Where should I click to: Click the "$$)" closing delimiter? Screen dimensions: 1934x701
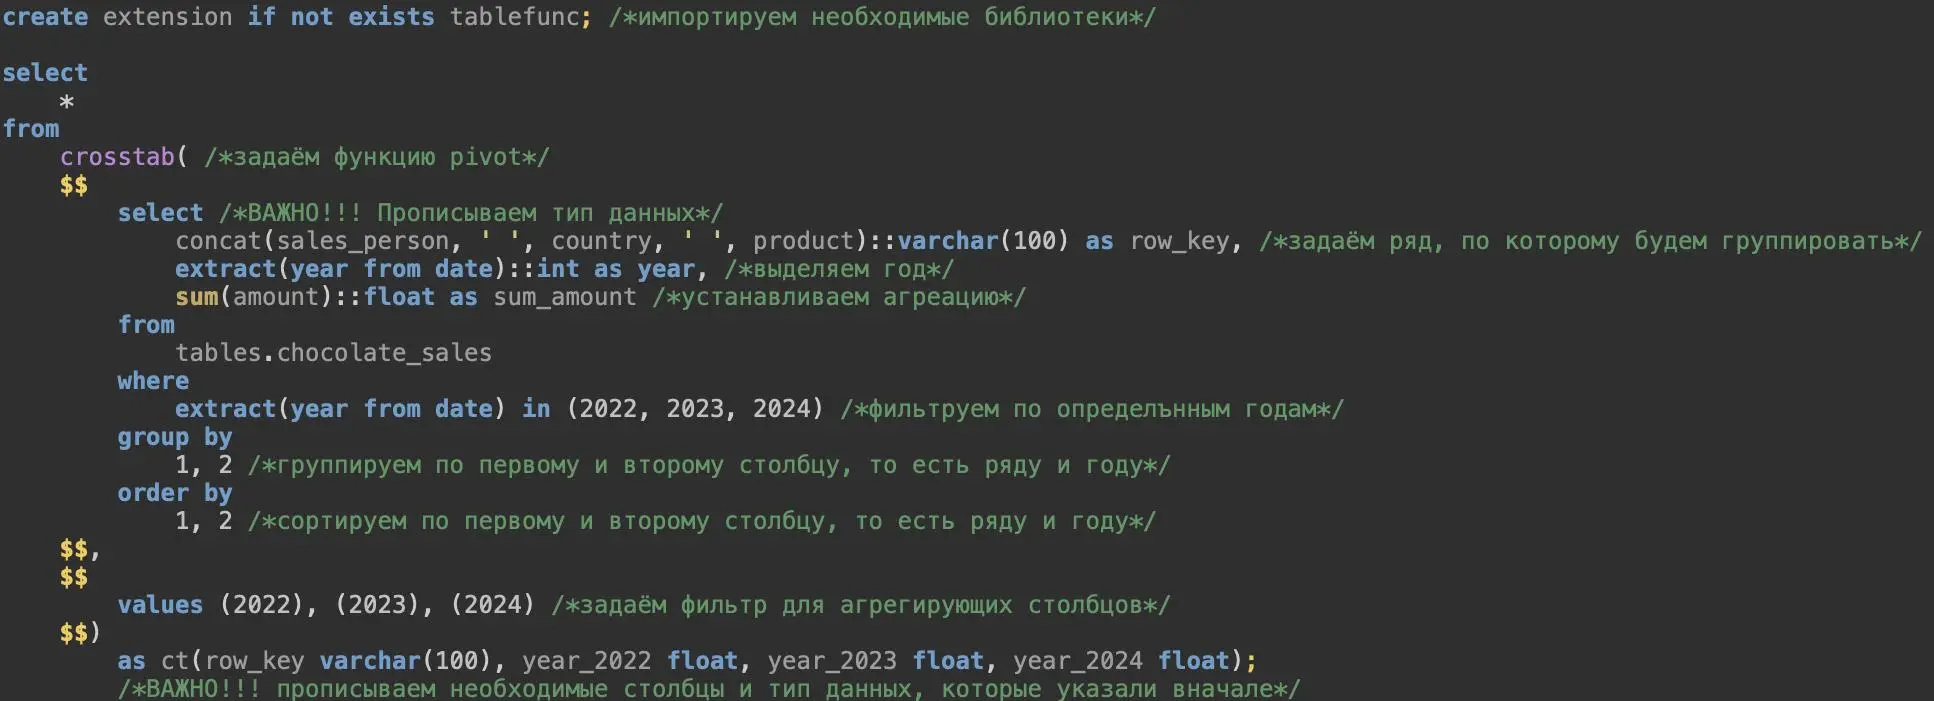[80, 633]
